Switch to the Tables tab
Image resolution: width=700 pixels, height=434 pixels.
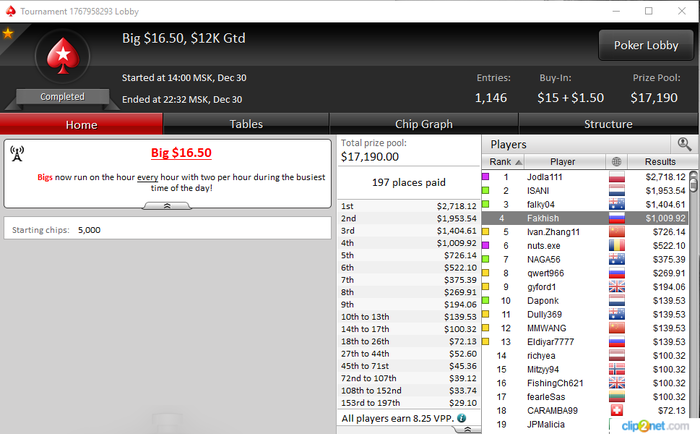pyautogui.click(x=246, y=124)
